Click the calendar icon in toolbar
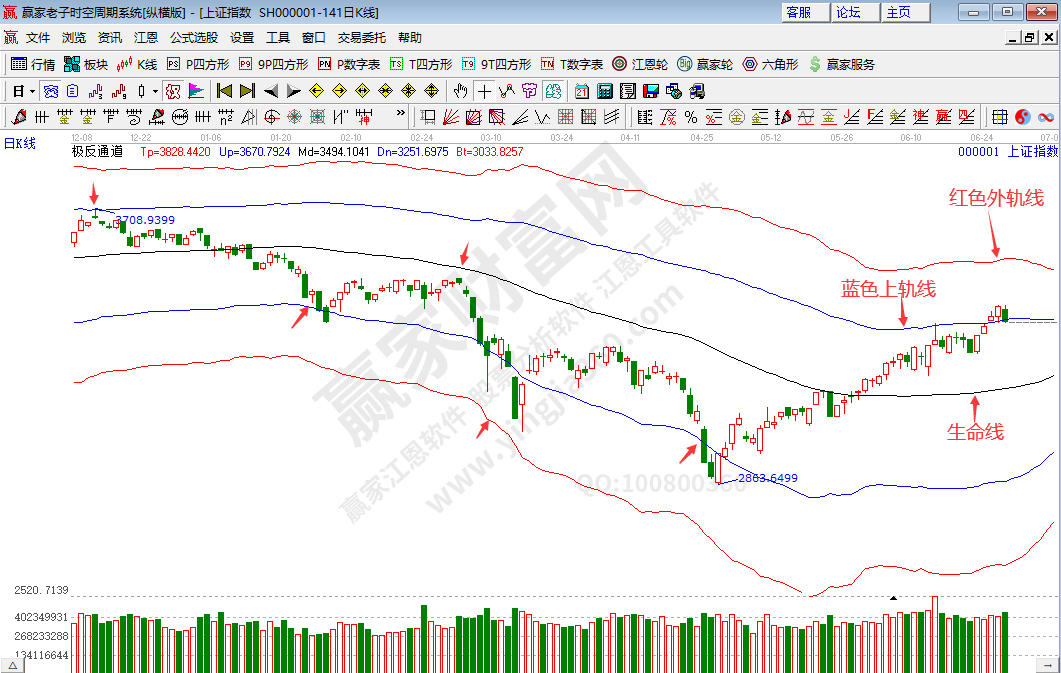1061x673 pixels. (582, 91)
